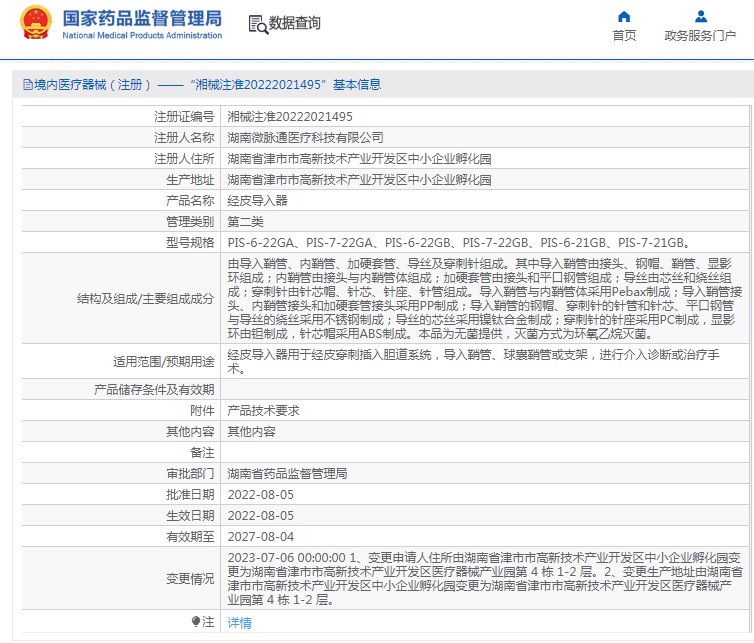Click the 政务服务门户 text link
Screen dimensions: 754x643
coord(700,36)
